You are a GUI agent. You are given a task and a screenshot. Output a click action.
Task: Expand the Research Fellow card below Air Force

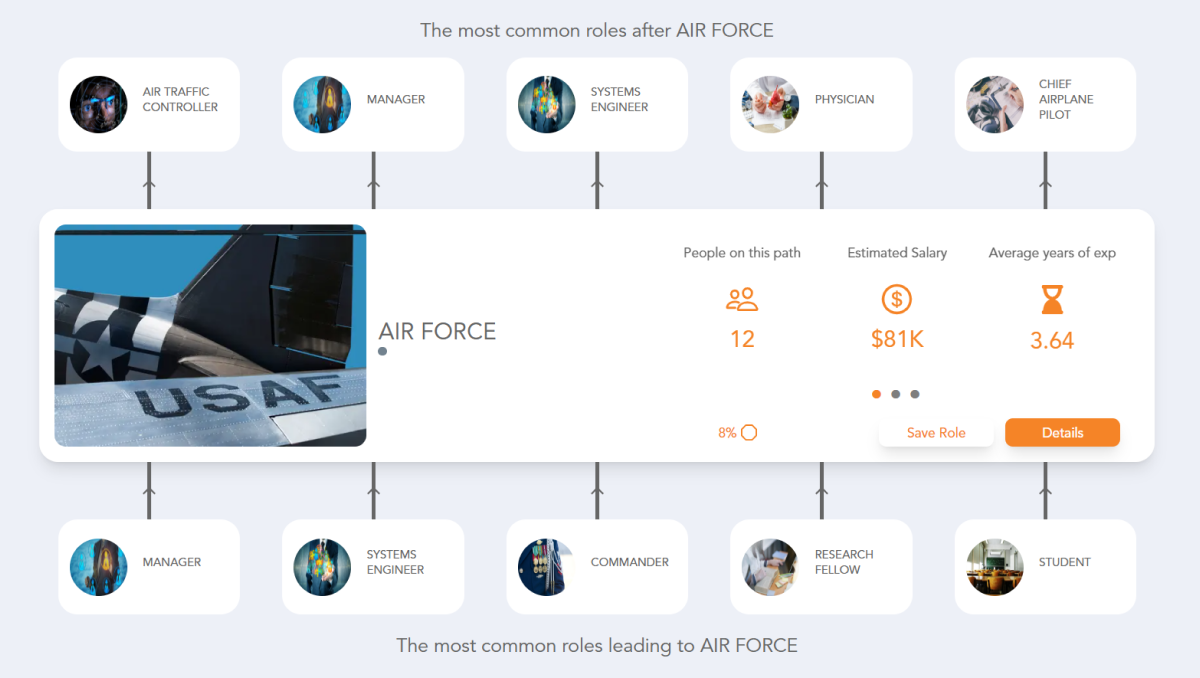point(820,566)
